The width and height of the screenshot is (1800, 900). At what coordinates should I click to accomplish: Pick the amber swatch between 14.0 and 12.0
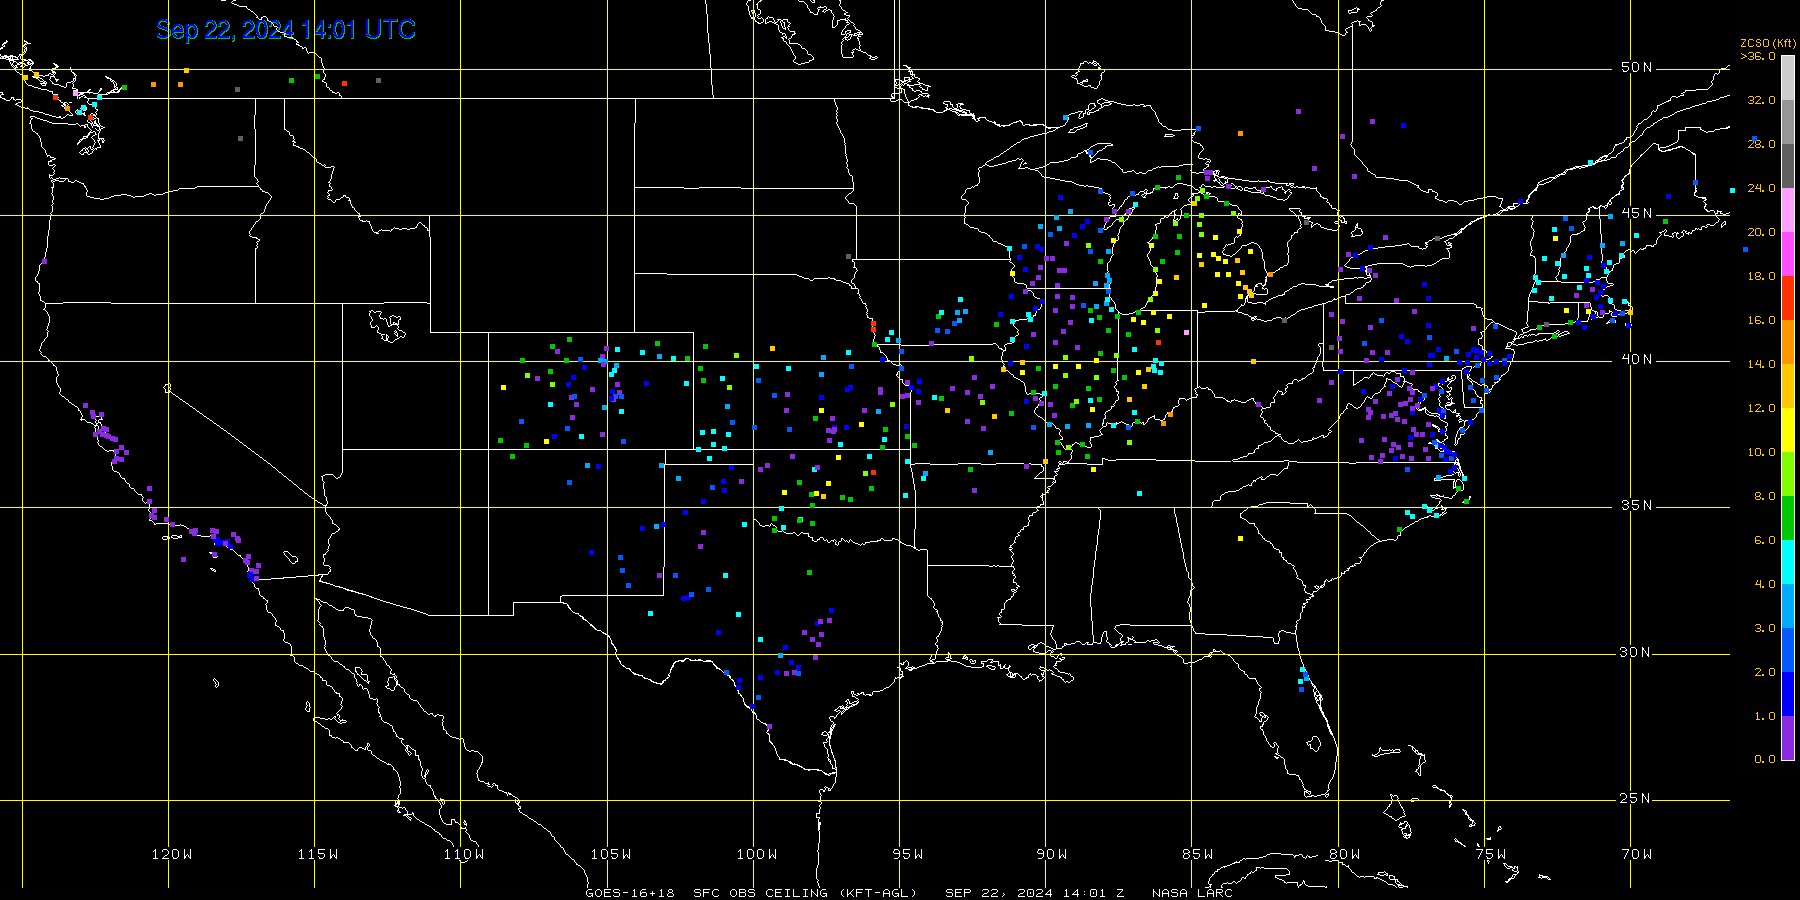tap(1788, 386)
